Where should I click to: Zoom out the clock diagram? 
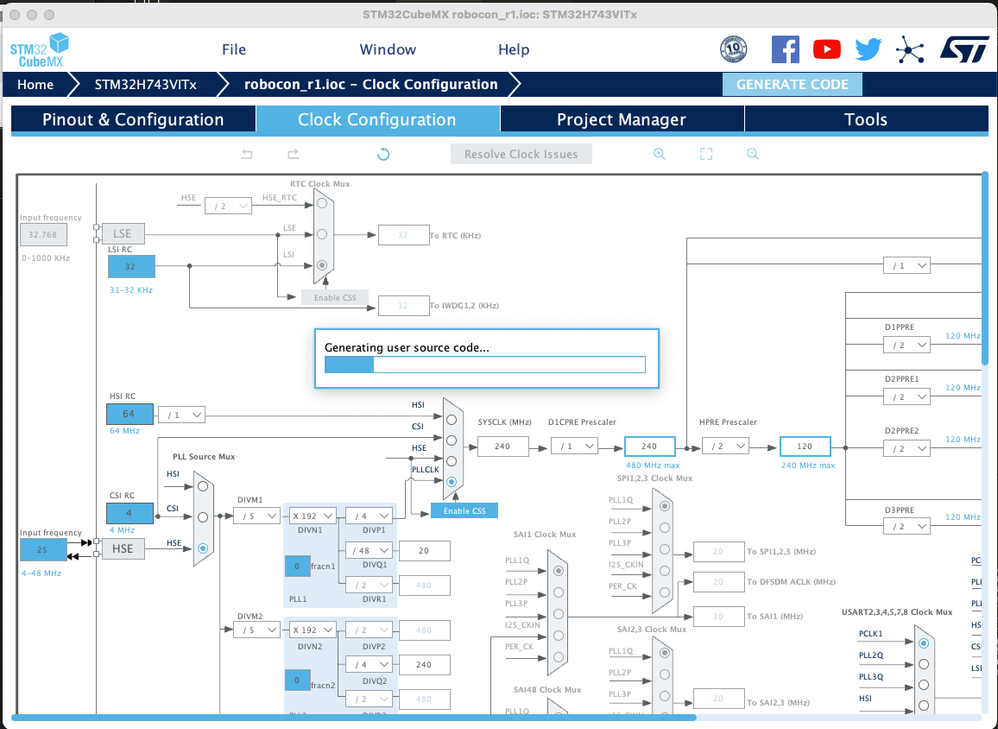(752, 154)
